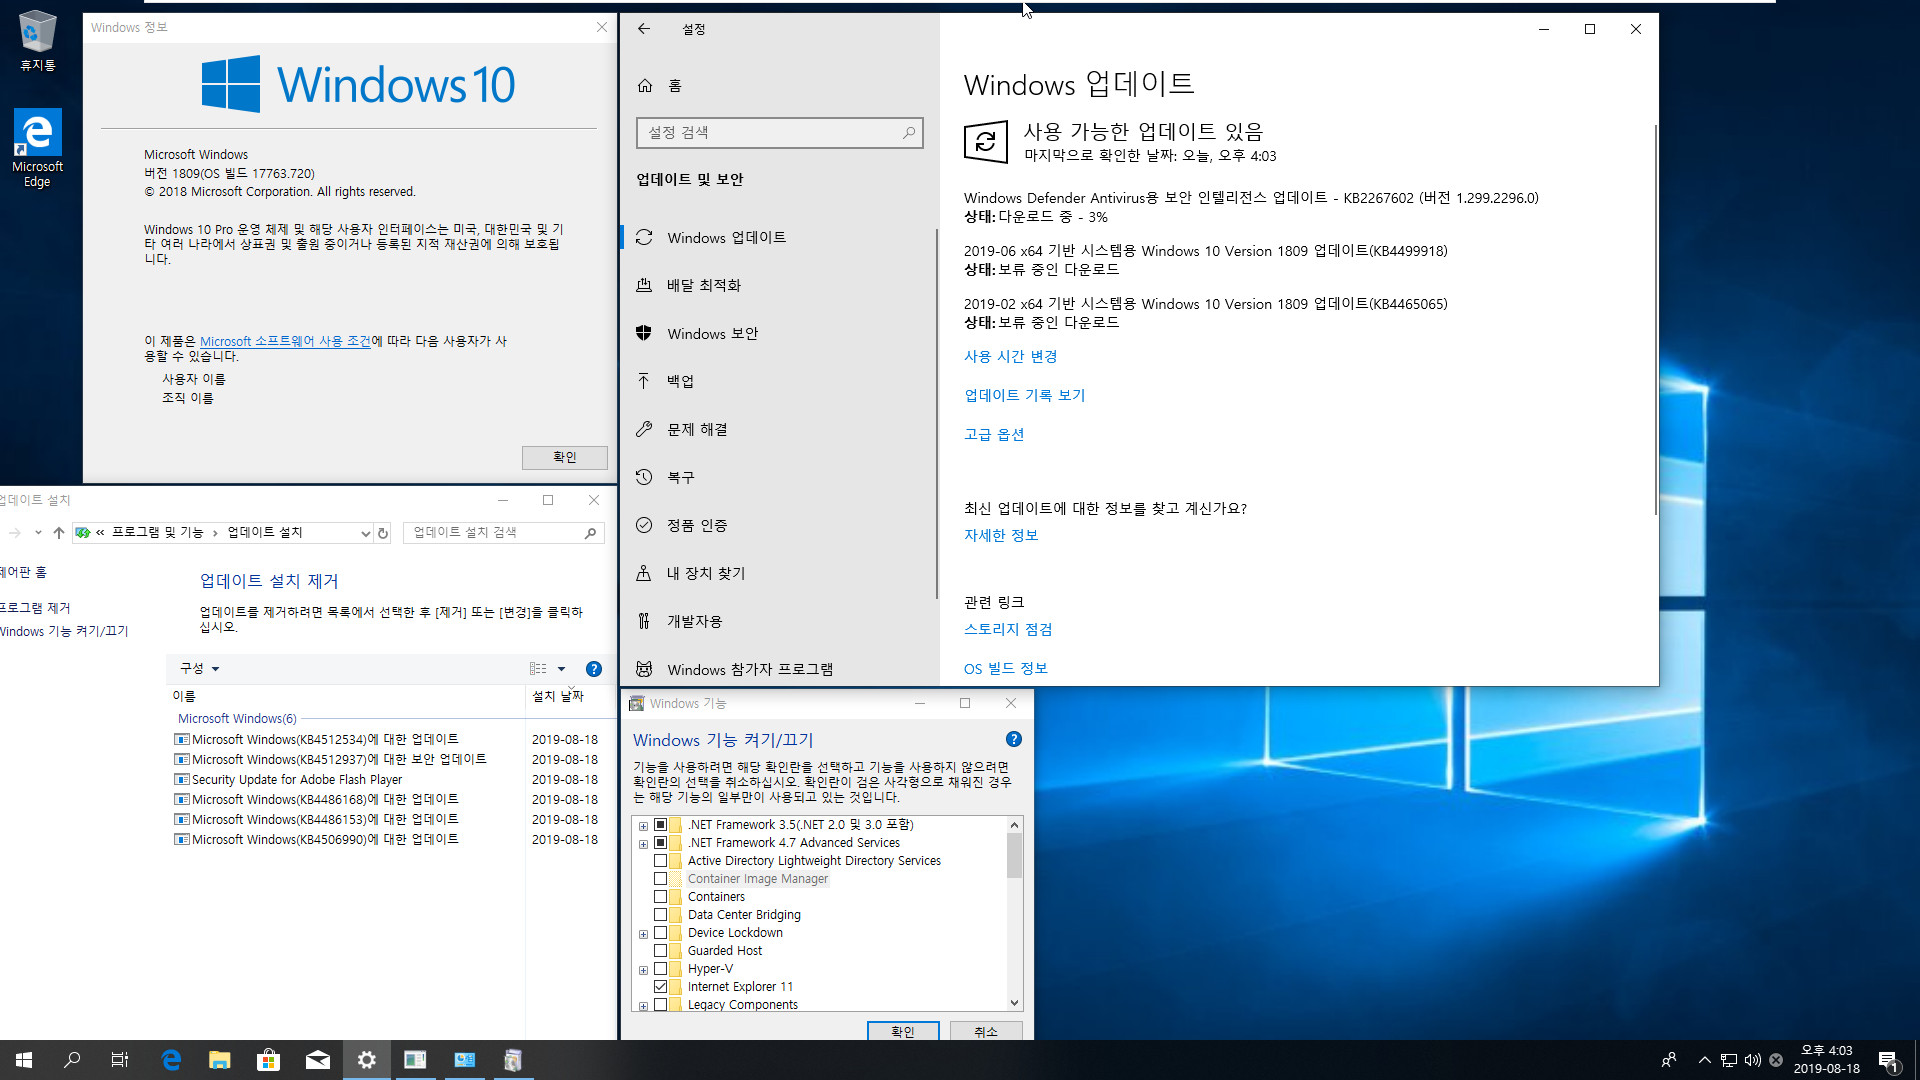Click the Windows Security icon
This screenshot has height=1080, width=1920.
(x=644, y=332)
